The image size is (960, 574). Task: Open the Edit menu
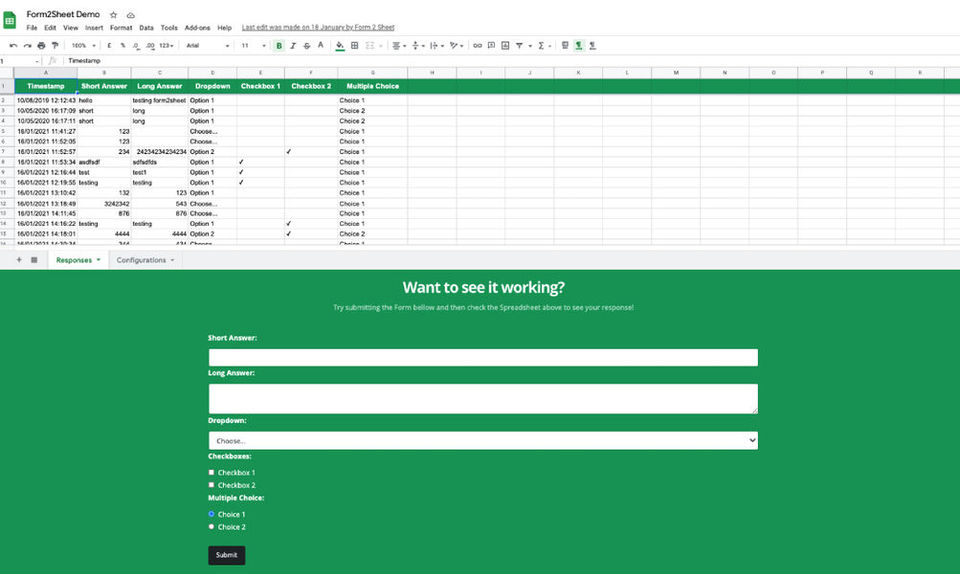(50, 28)
